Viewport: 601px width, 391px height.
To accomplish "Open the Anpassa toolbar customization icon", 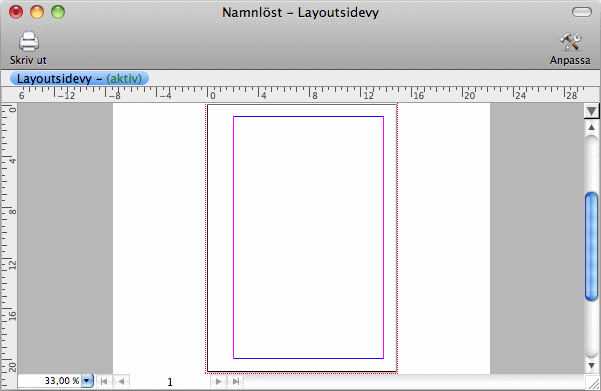I will click(x=570, y=42).
